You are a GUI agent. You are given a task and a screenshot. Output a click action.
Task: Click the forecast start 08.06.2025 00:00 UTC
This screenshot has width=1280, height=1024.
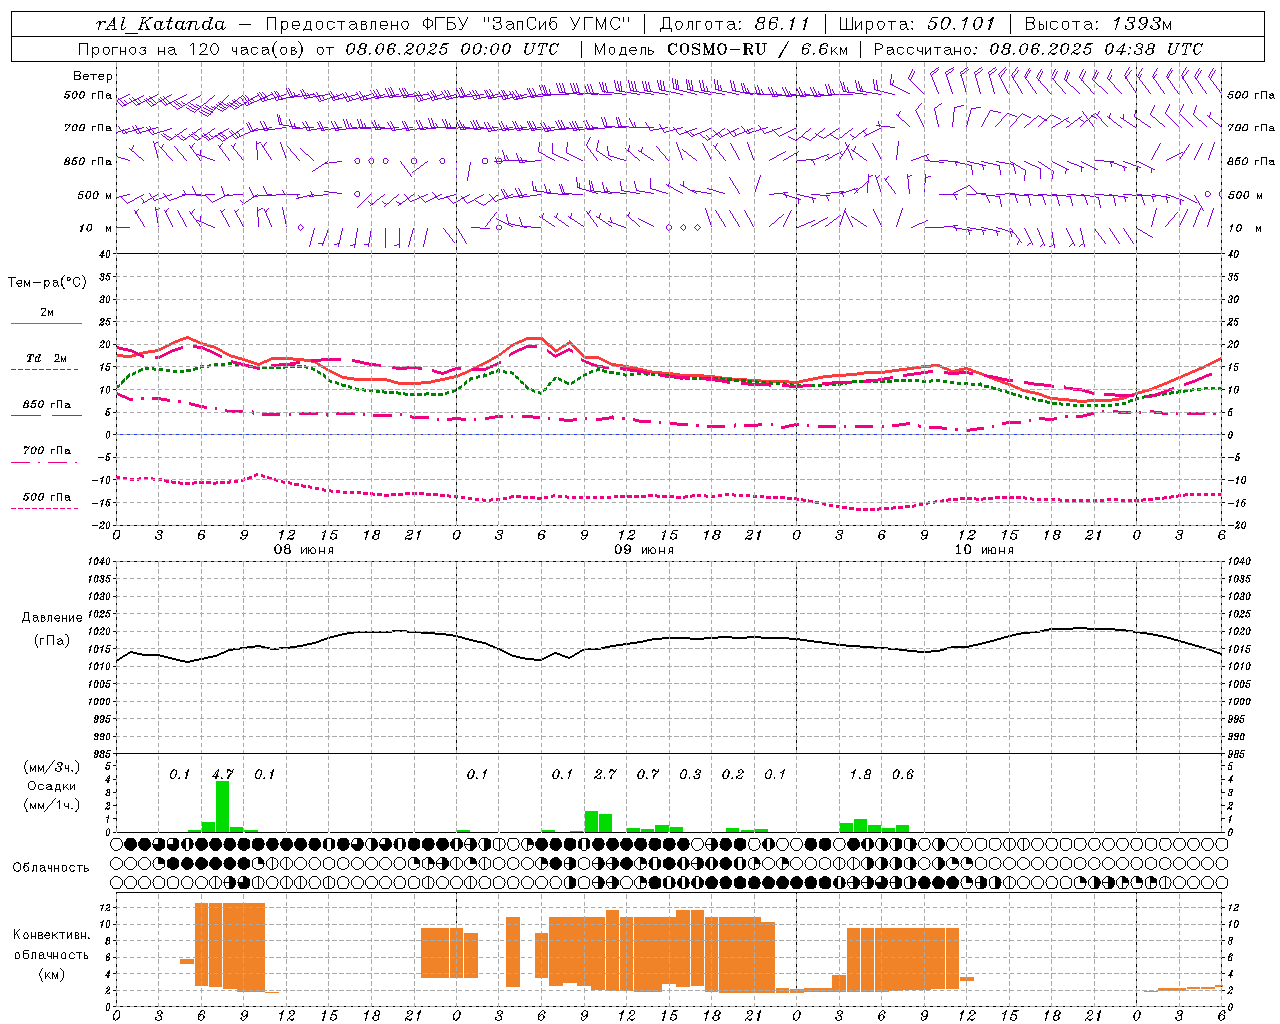click(452, 49)
